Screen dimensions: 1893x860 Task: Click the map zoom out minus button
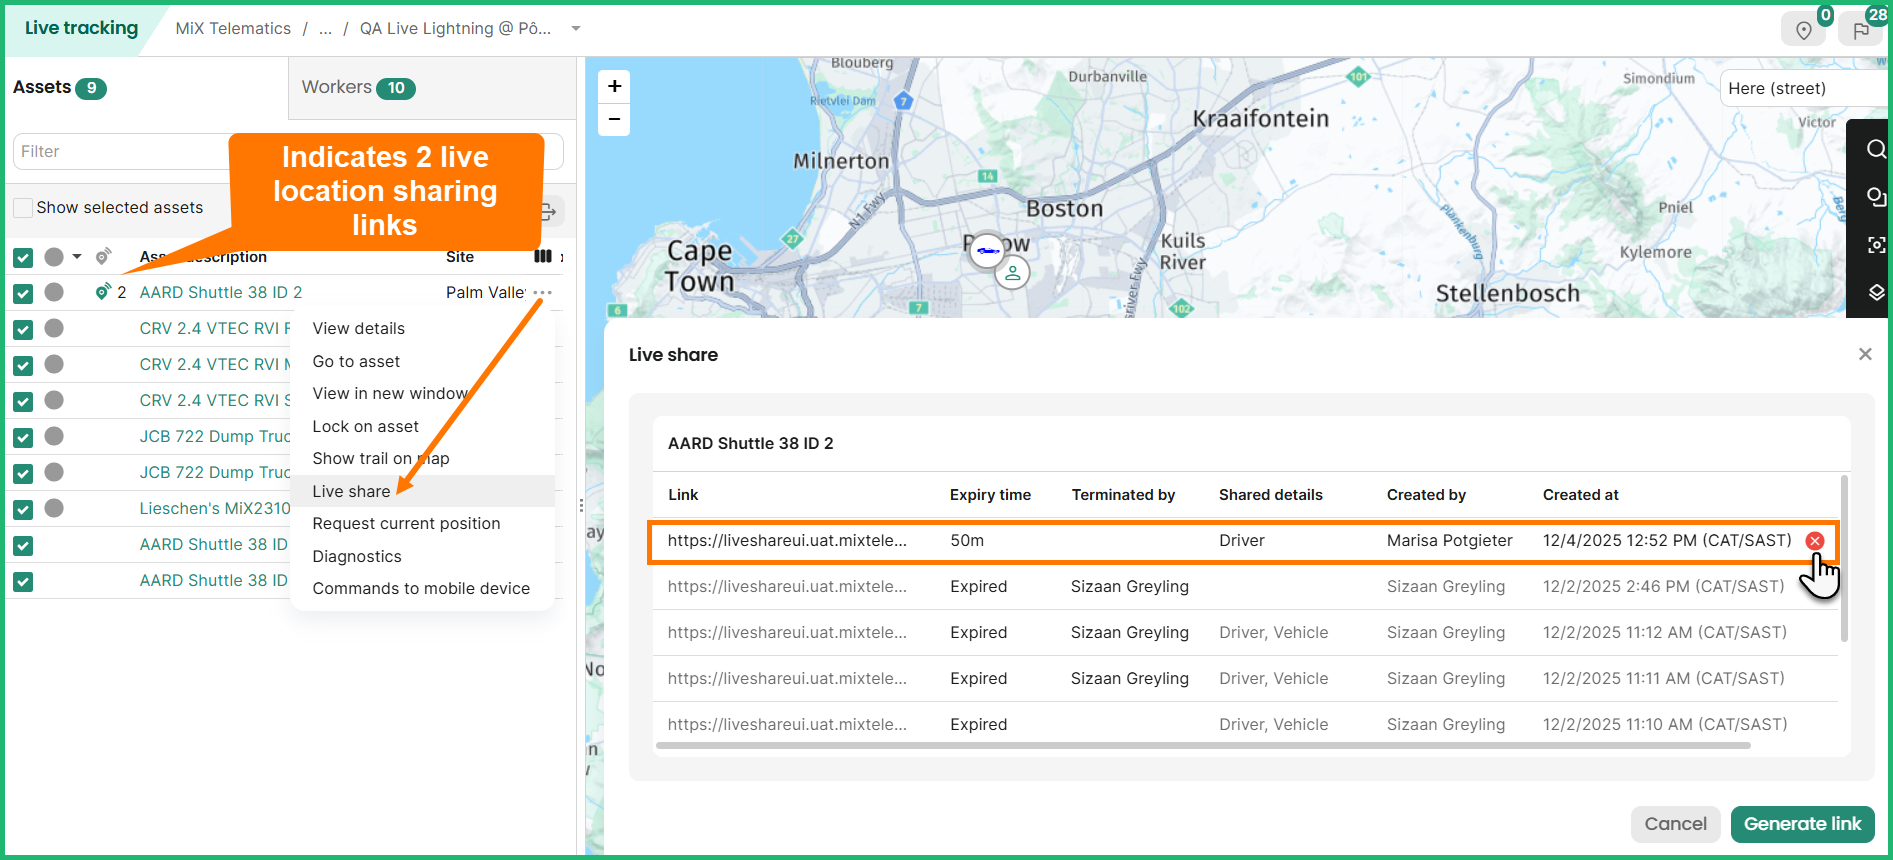pyautogui.click(x=614, y=119)
